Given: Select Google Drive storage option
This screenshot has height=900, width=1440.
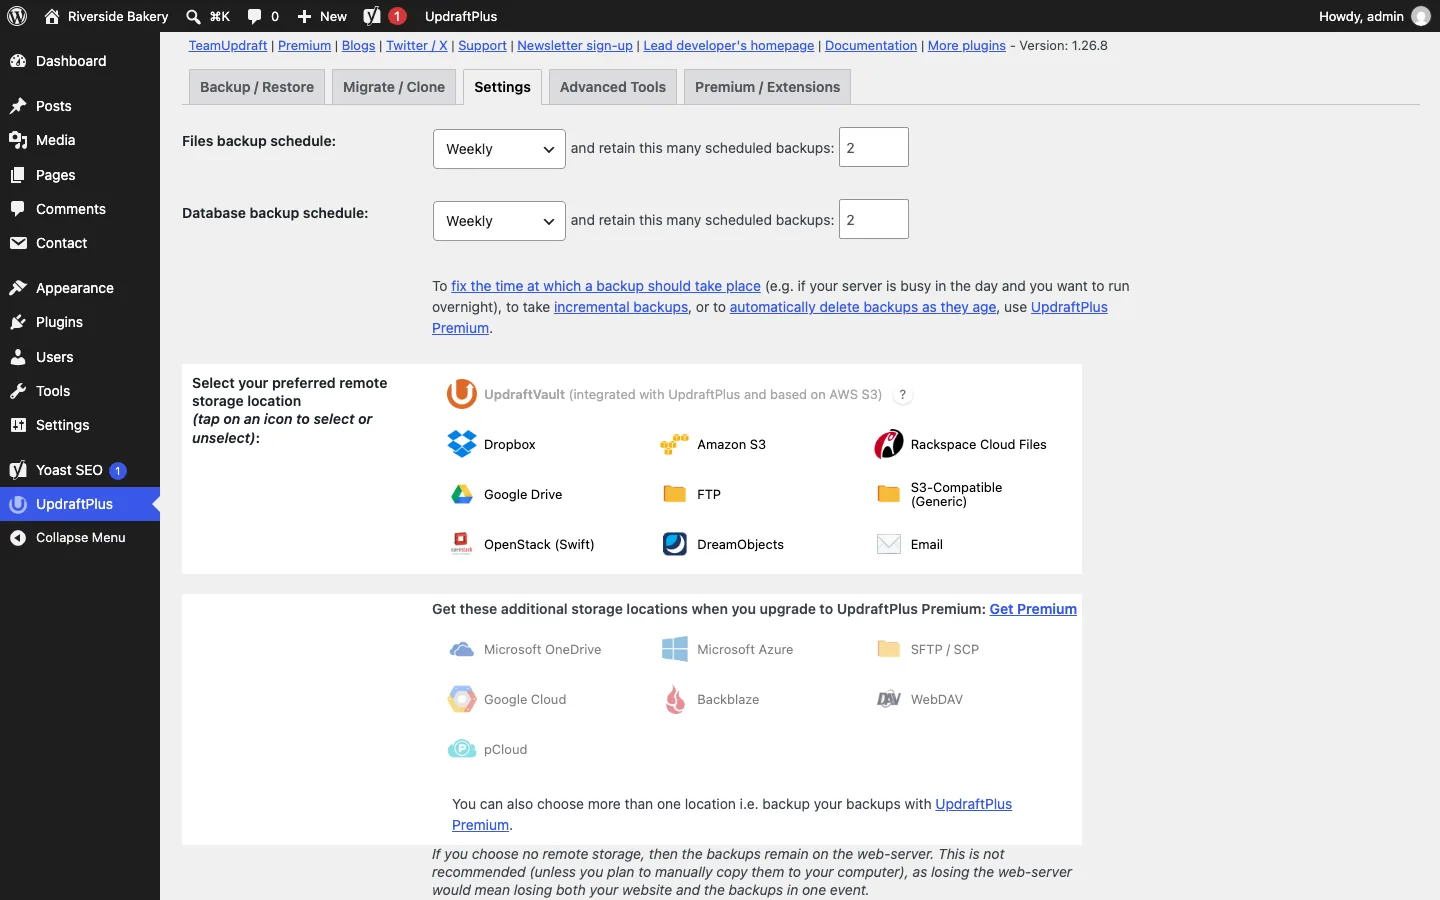Looking at the screenshot, I should [x=505, y=494].
